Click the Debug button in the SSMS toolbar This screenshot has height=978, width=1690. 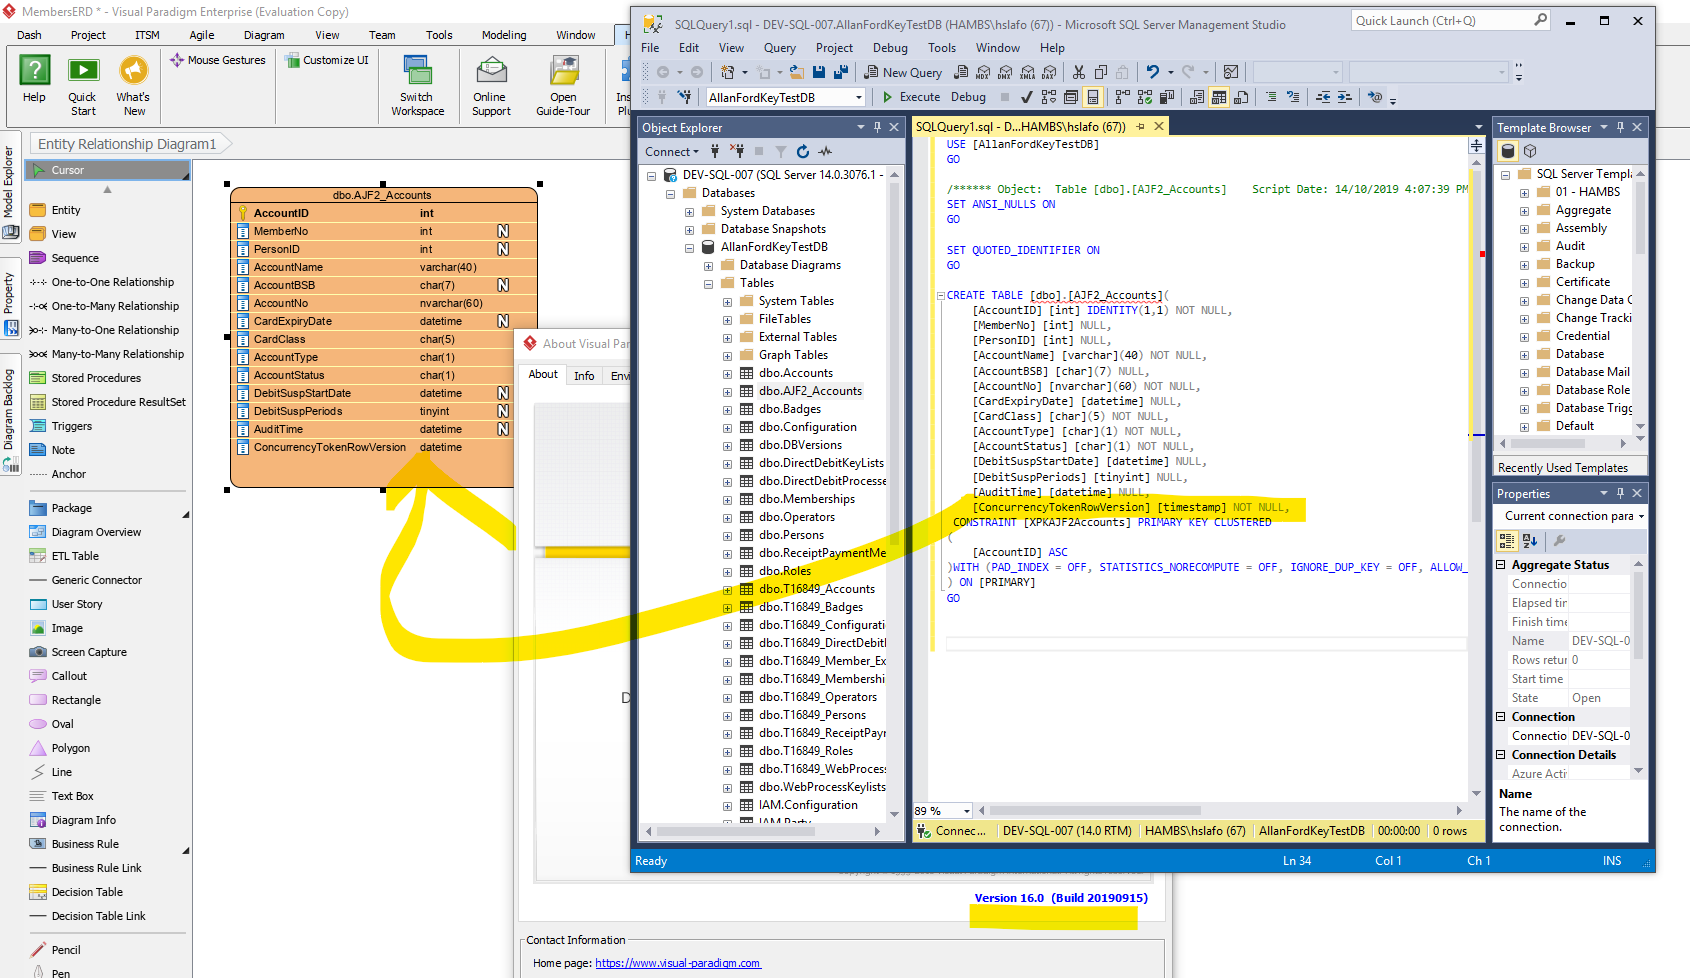coord(968,97)
